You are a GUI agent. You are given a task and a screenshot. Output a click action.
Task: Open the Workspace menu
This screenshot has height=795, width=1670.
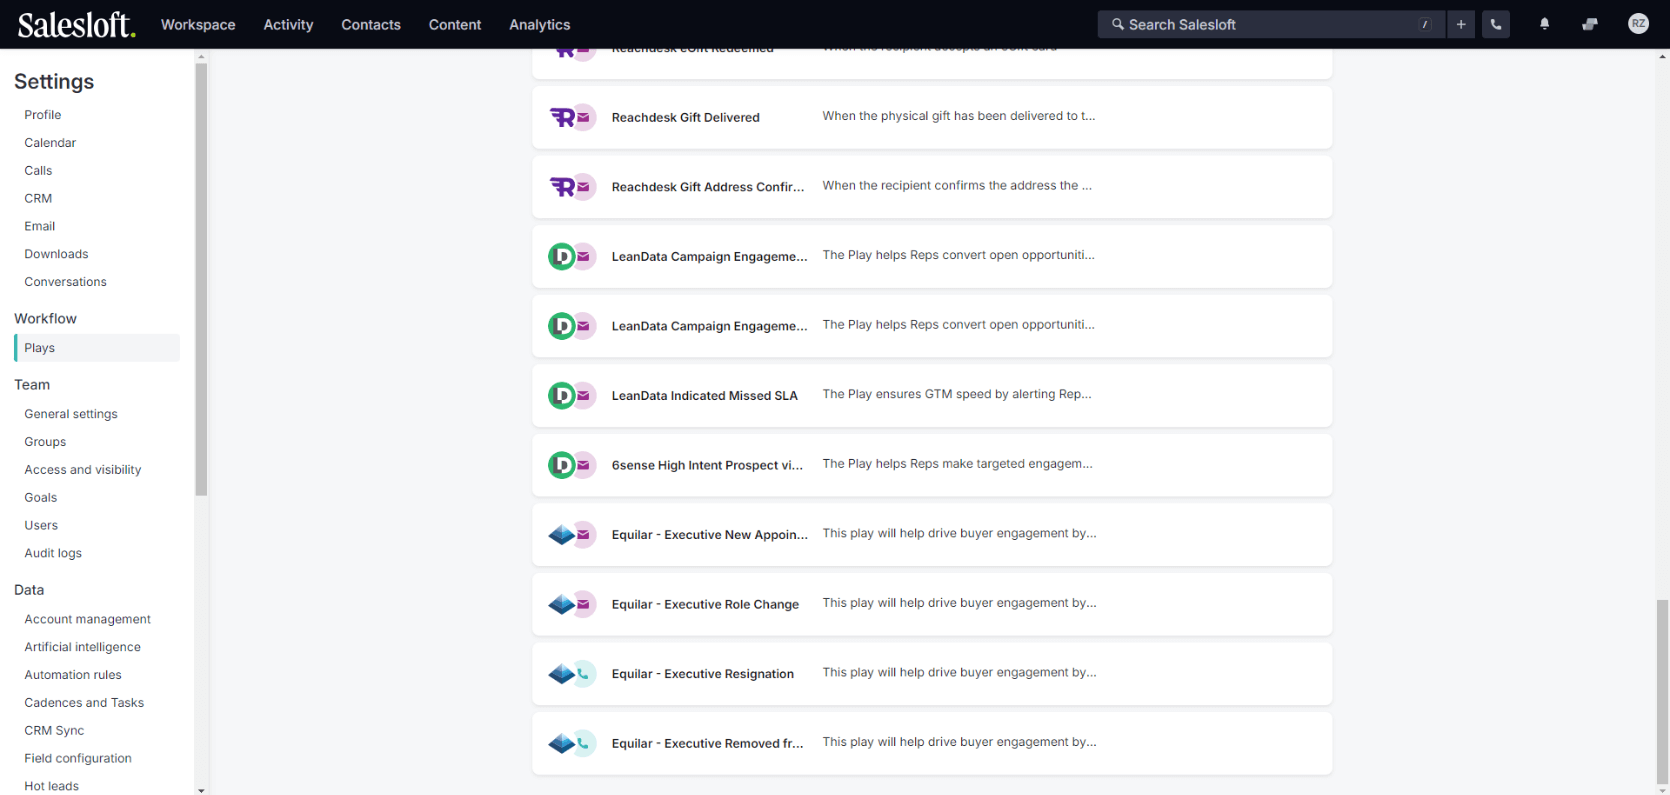coord(198,24)
